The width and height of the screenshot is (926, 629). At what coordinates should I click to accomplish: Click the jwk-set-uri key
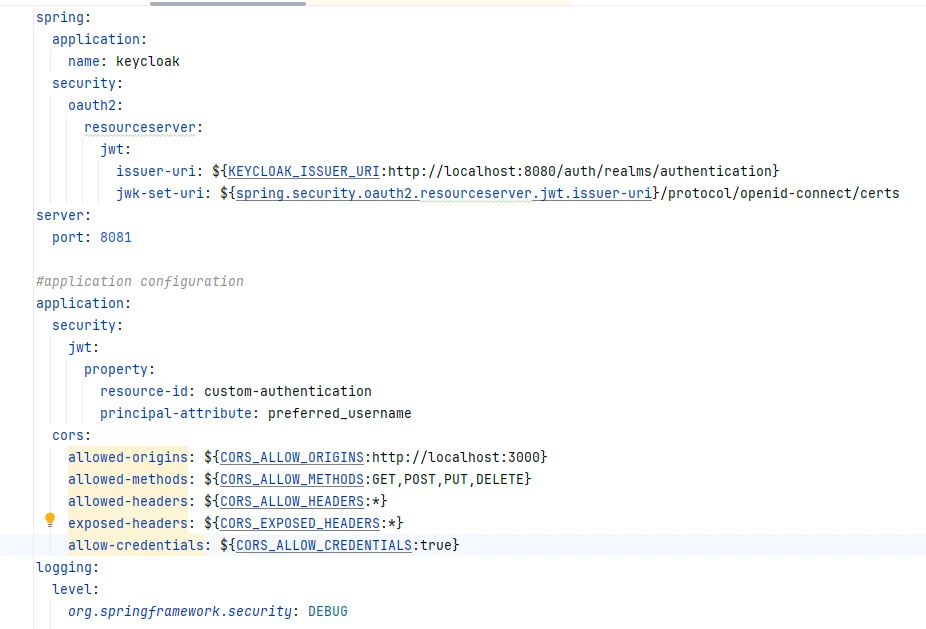(x=159, y=193)
